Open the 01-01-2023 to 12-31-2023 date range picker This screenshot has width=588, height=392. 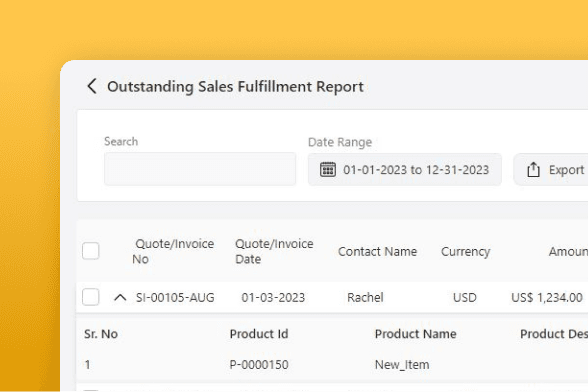[x=405, y=170]
